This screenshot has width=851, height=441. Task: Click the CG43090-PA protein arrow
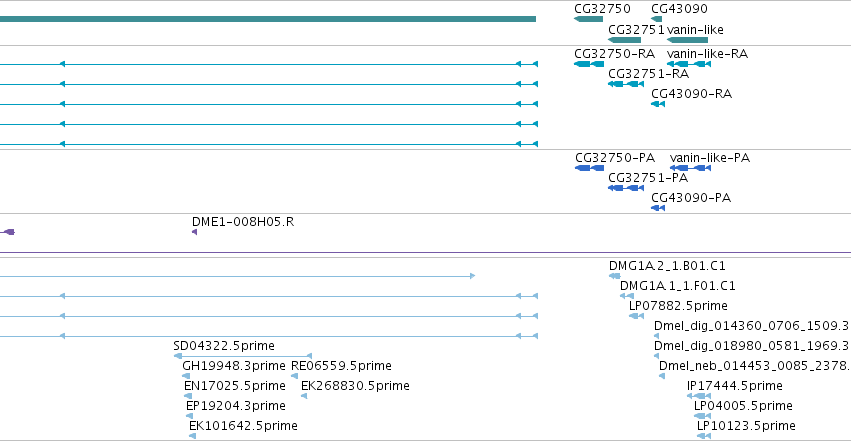click(x=658, y=208)
